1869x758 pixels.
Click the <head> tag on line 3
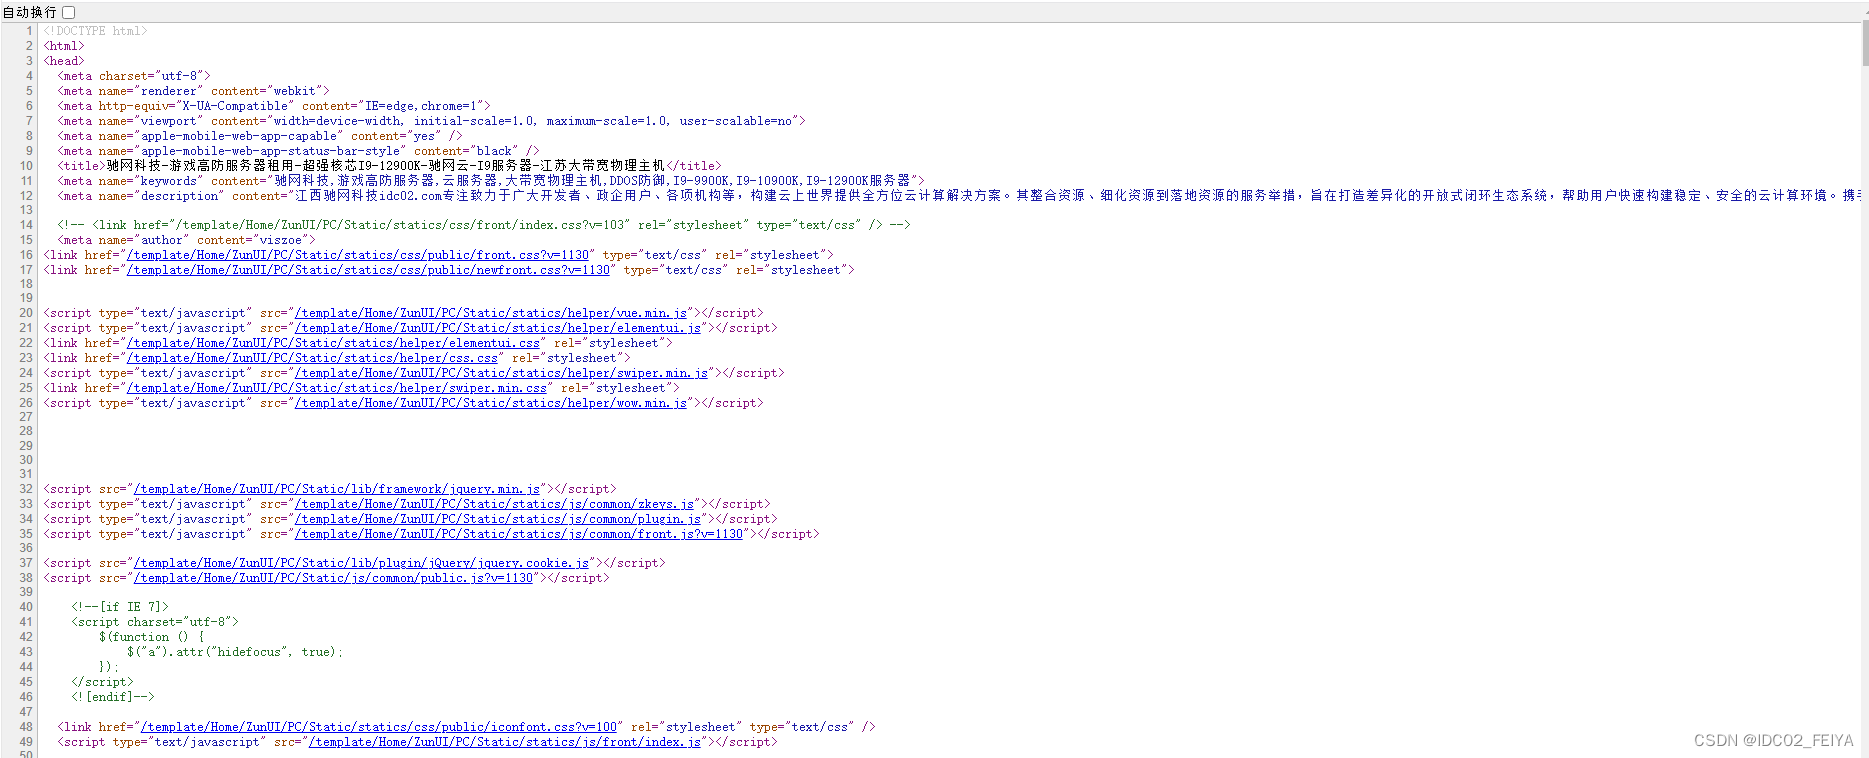point(64,61)
